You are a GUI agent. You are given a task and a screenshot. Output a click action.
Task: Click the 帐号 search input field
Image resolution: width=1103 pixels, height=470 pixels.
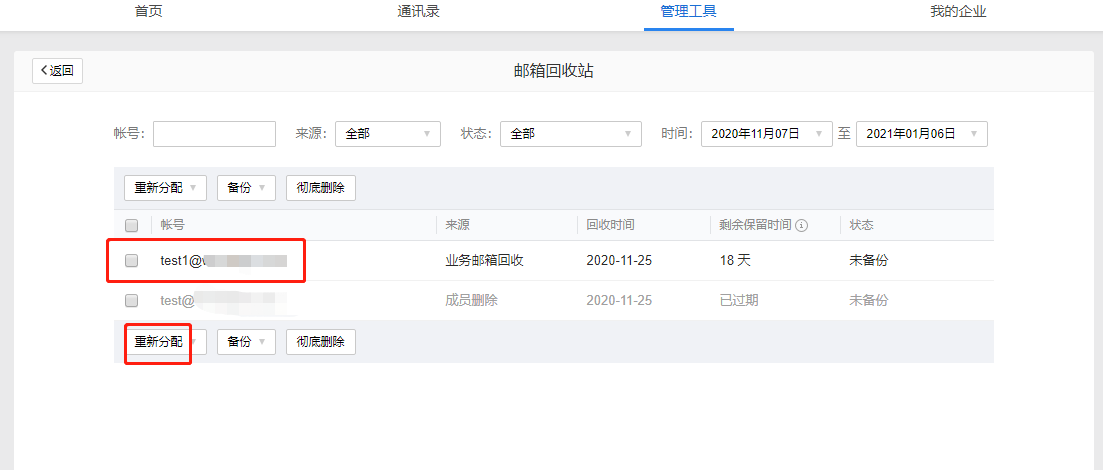pos(214,134)
